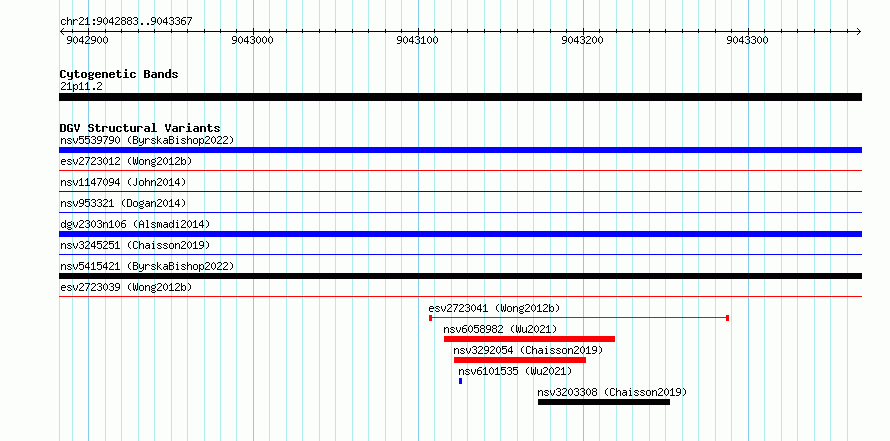Open nsv6058982 (Wu2021) variant label
Viewport: 890px width, 441px height.
[x=501, y=329]
